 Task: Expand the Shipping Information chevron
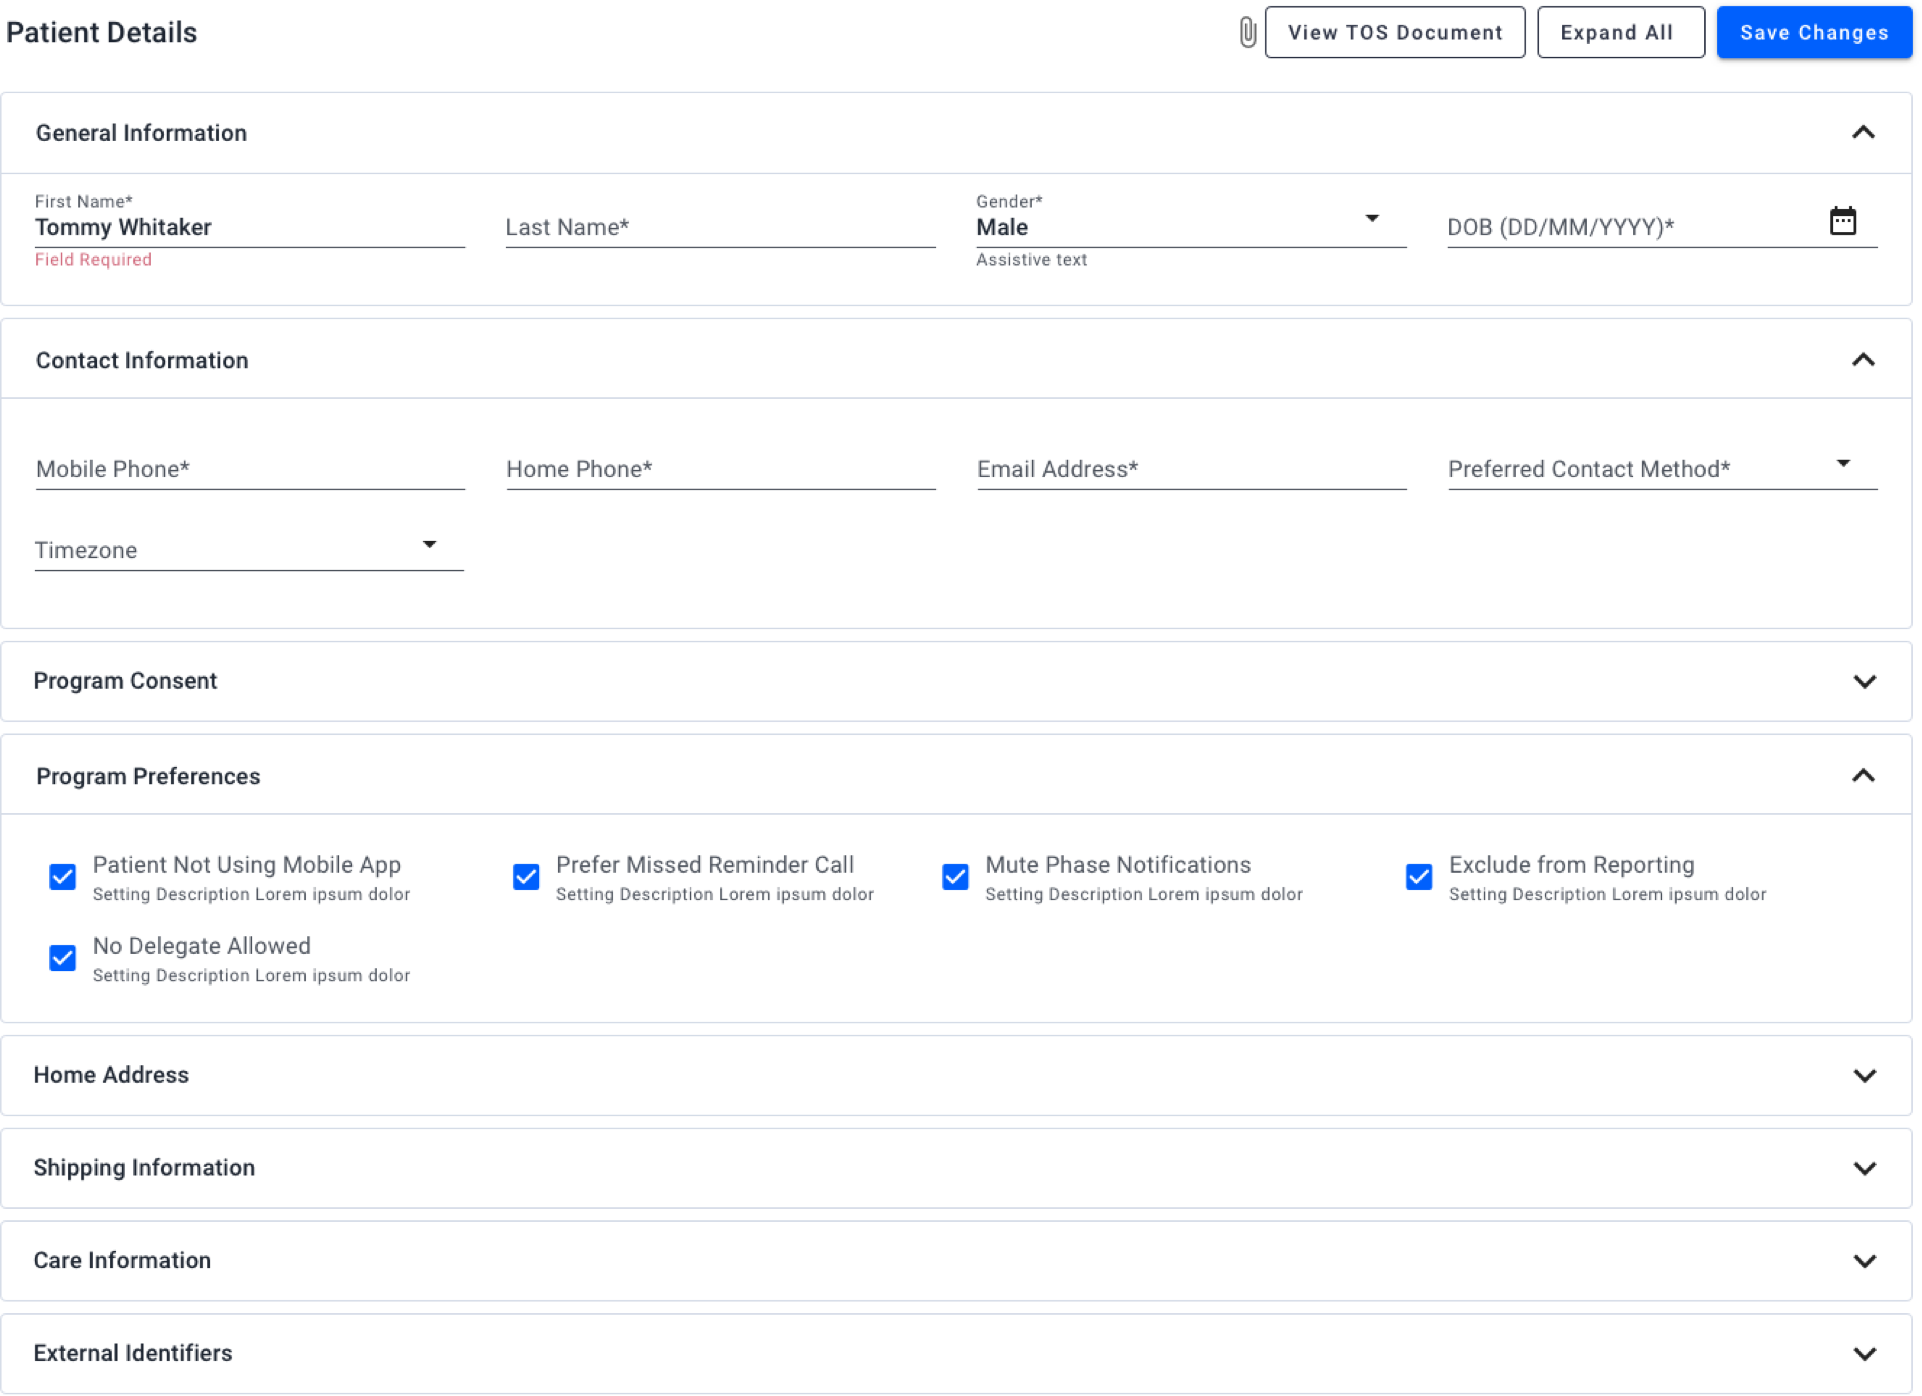coord(1864,1168)
